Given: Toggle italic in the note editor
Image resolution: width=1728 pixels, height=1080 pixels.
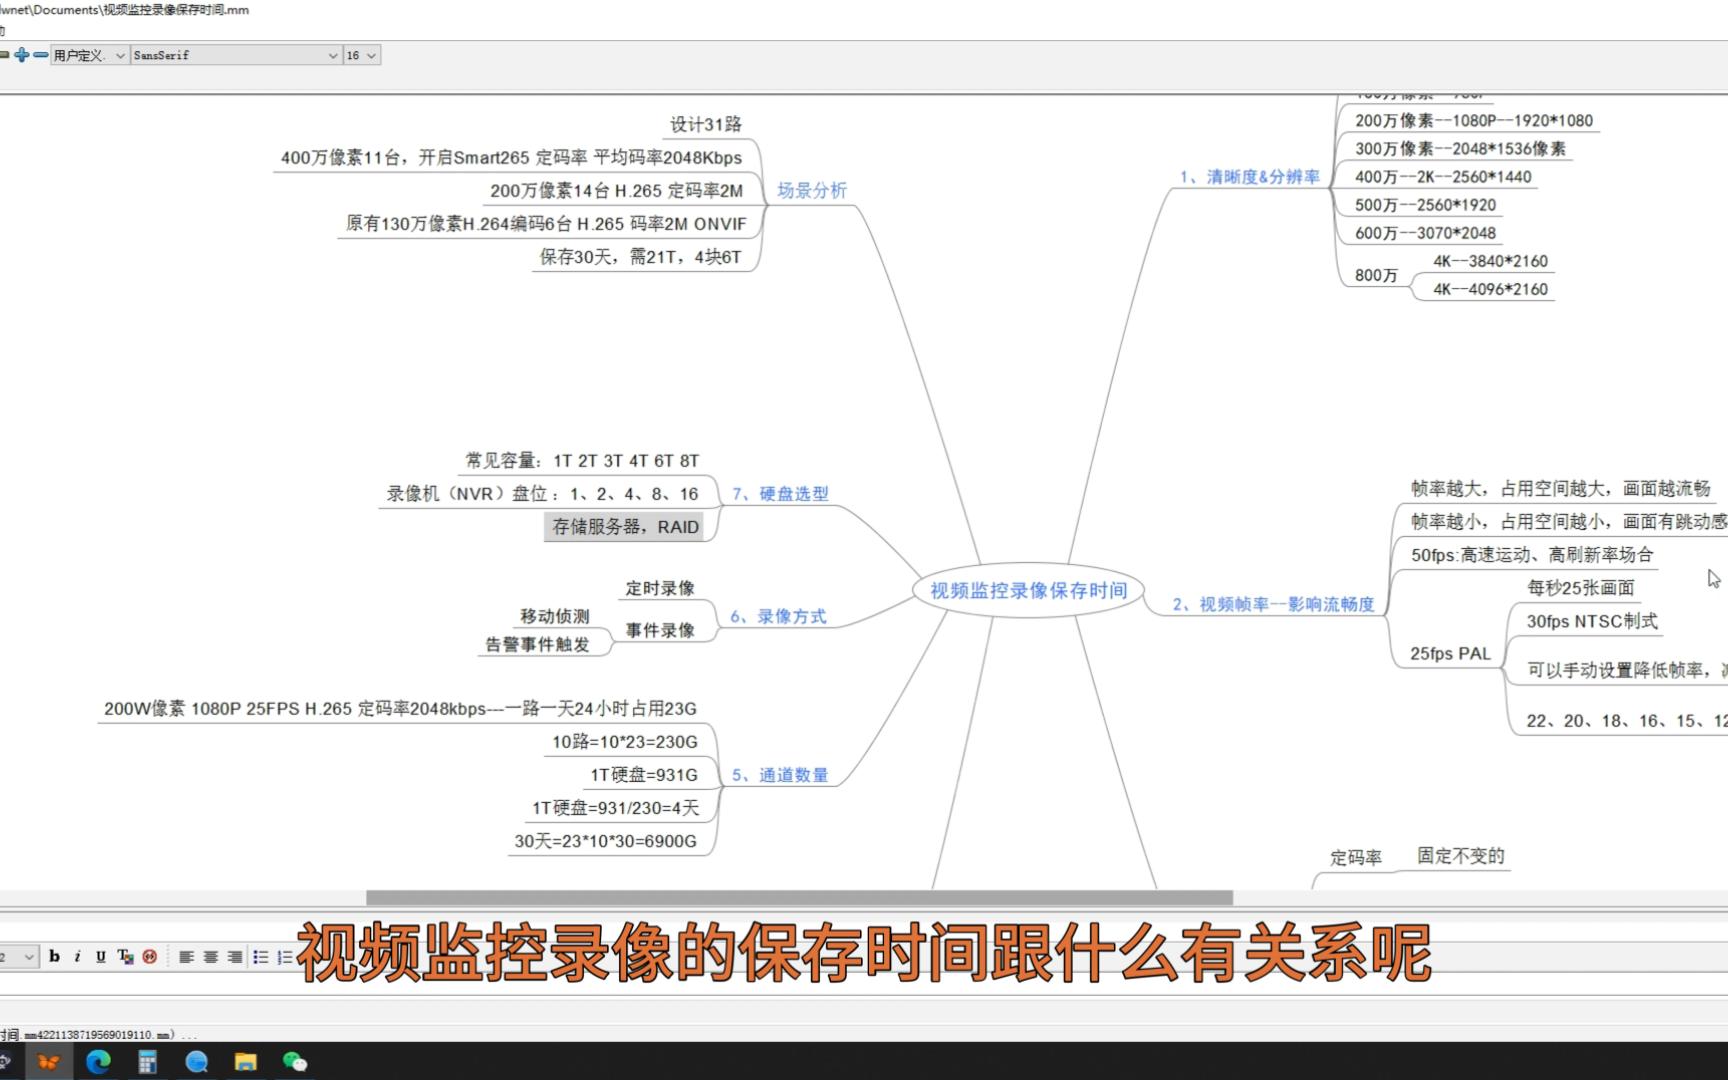Looking at the screenshot, I should (77, 957).
